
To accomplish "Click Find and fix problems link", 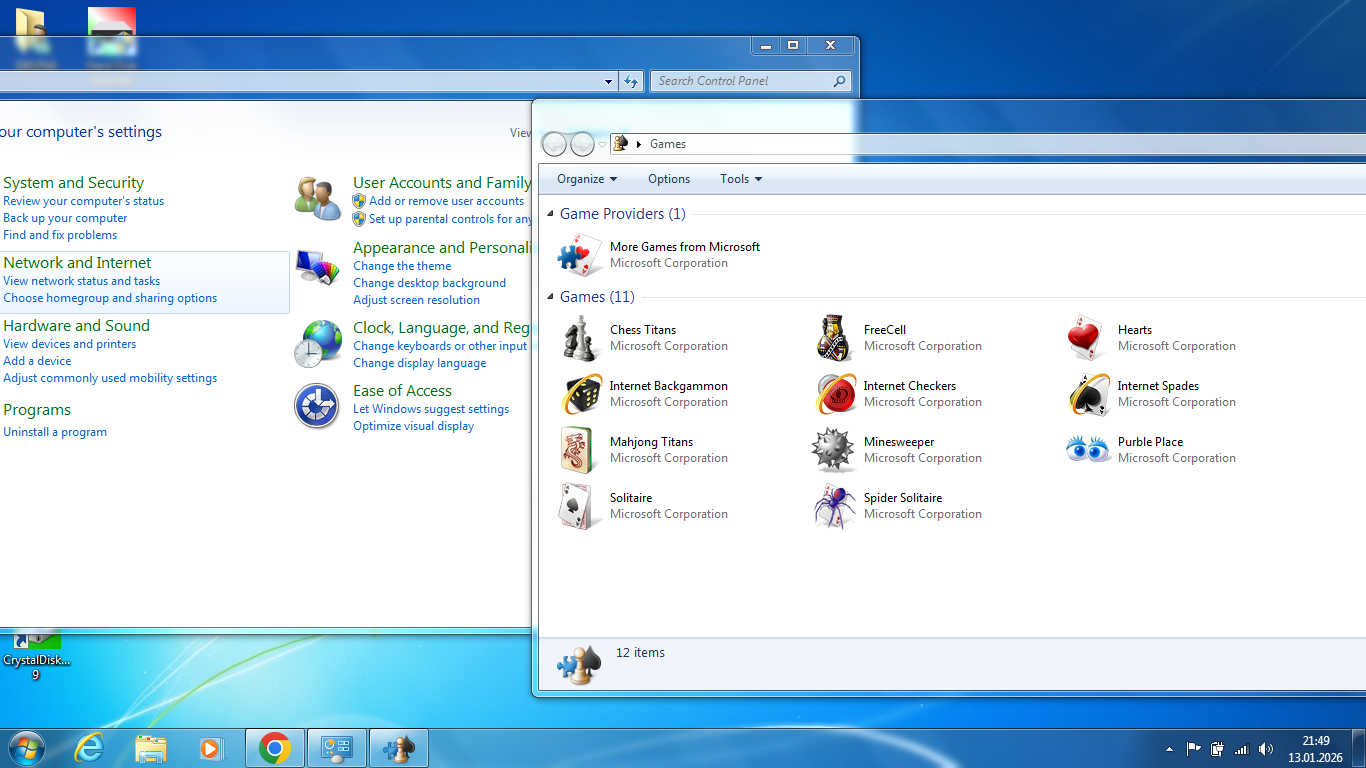I will 60,235.
